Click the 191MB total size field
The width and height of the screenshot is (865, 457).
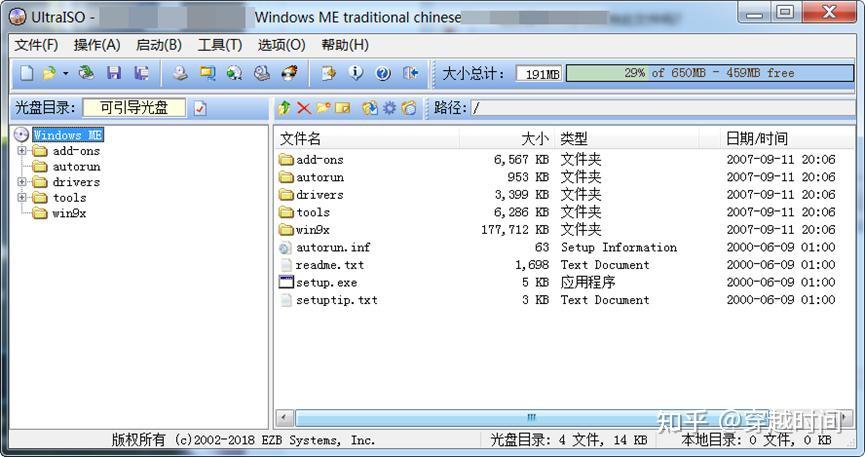pyautogui.click(x=539, y=73)
